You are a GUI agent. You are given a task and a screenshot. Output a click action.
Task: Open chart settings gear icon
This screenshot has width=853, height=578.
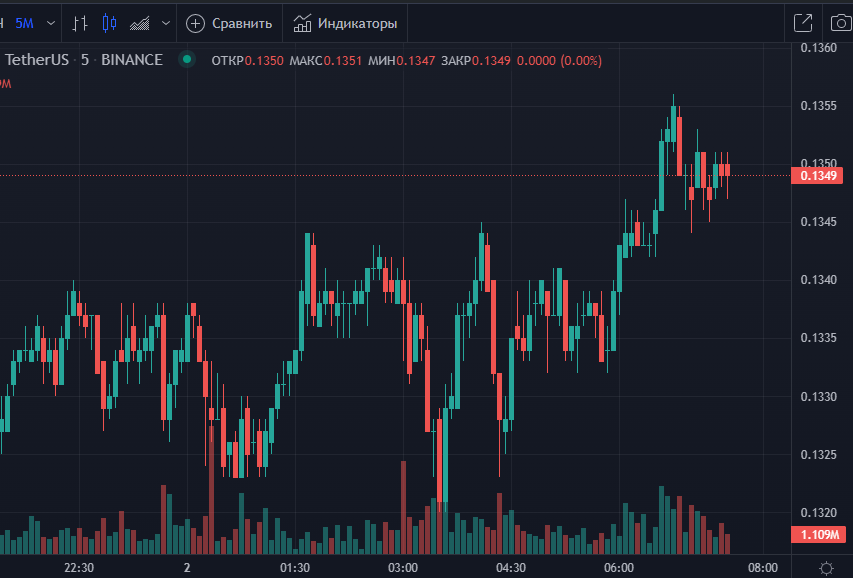826,568
